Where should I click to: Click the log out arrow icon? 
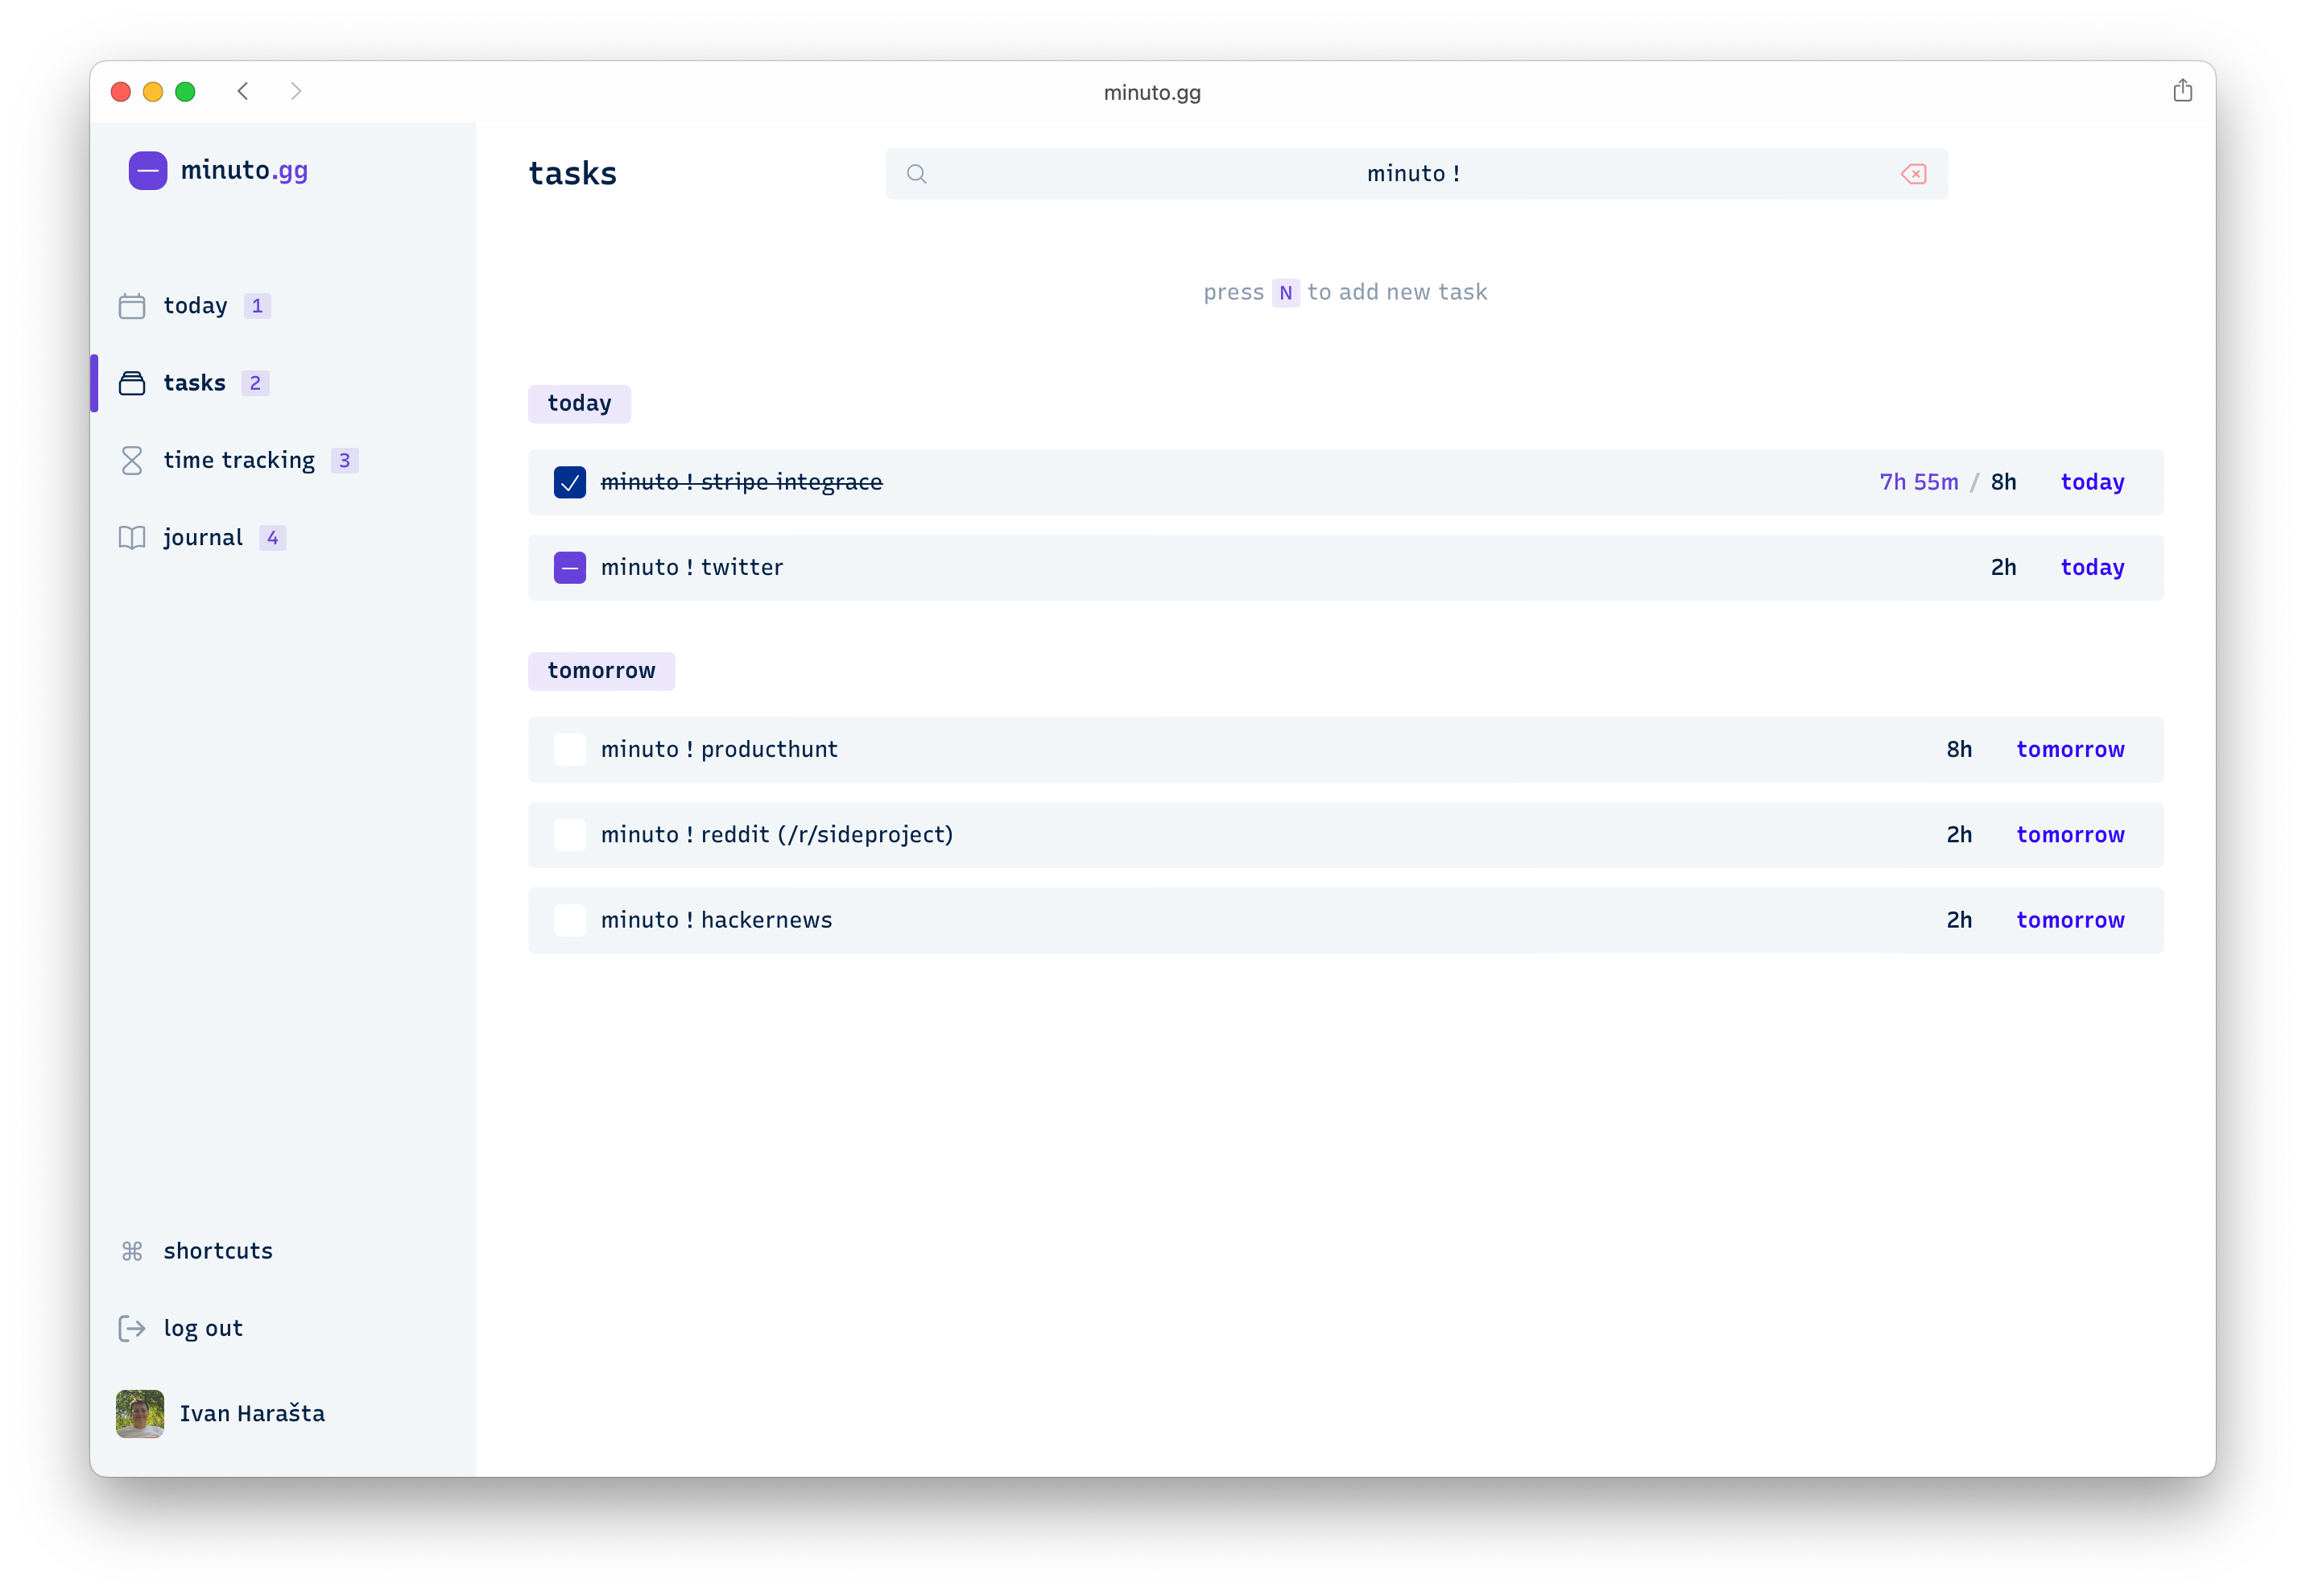[132, 1328]
